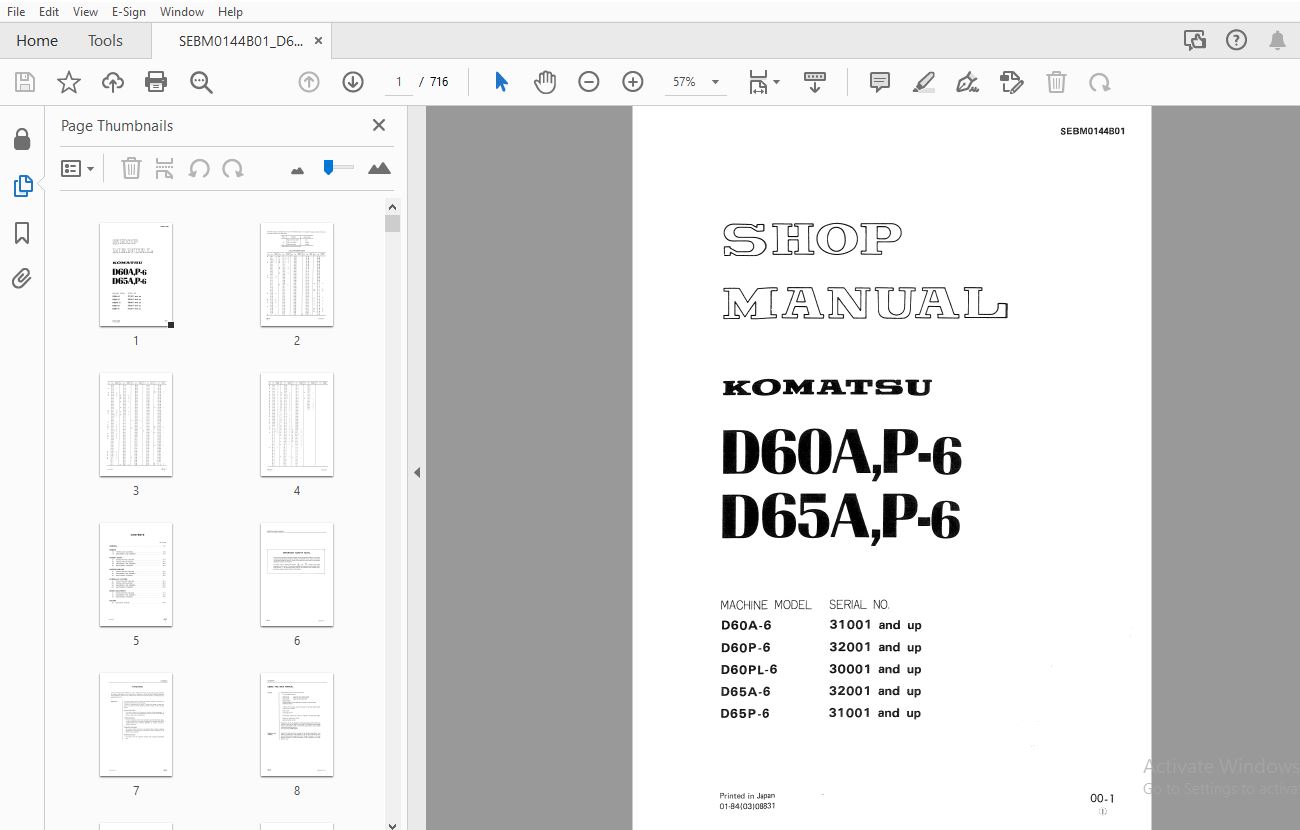
Task: Upload the file to cloud storage
Action: (x=113, y=82)
